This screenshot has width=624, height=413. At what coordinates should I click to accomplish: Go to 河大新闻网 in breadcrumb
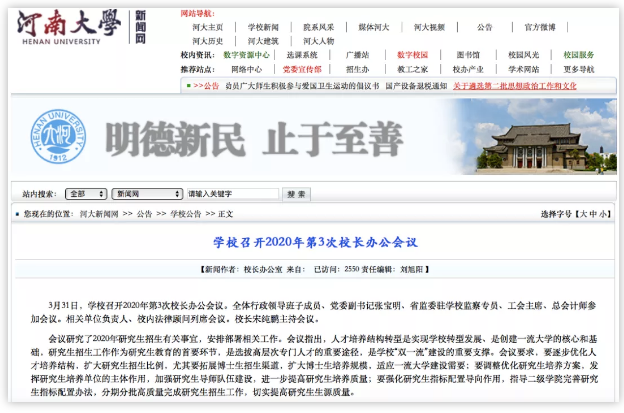pyautogui.click(x=99, y=214)
